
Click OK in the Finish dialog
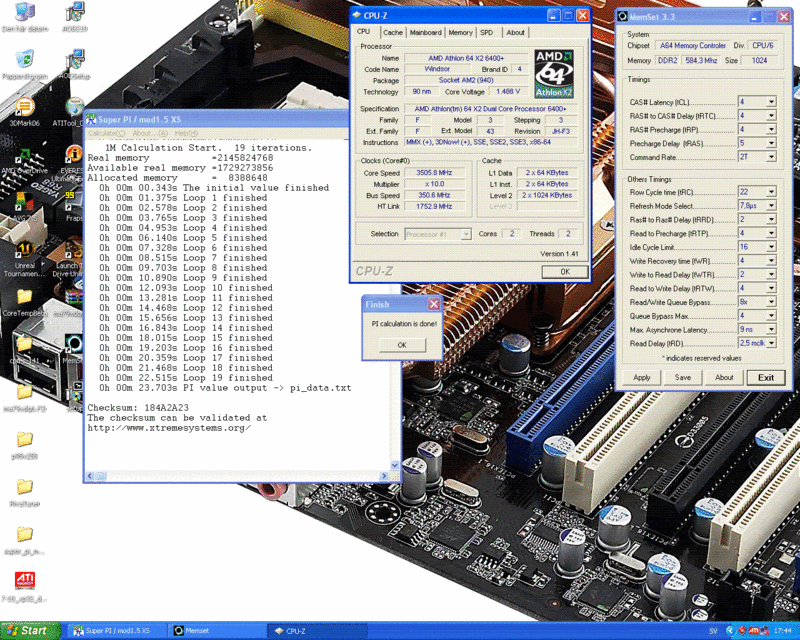click(x=402, y=344)
